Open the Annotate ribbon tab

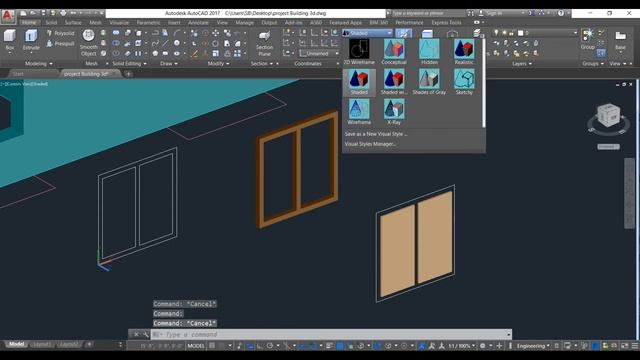[x=198, y=23]
